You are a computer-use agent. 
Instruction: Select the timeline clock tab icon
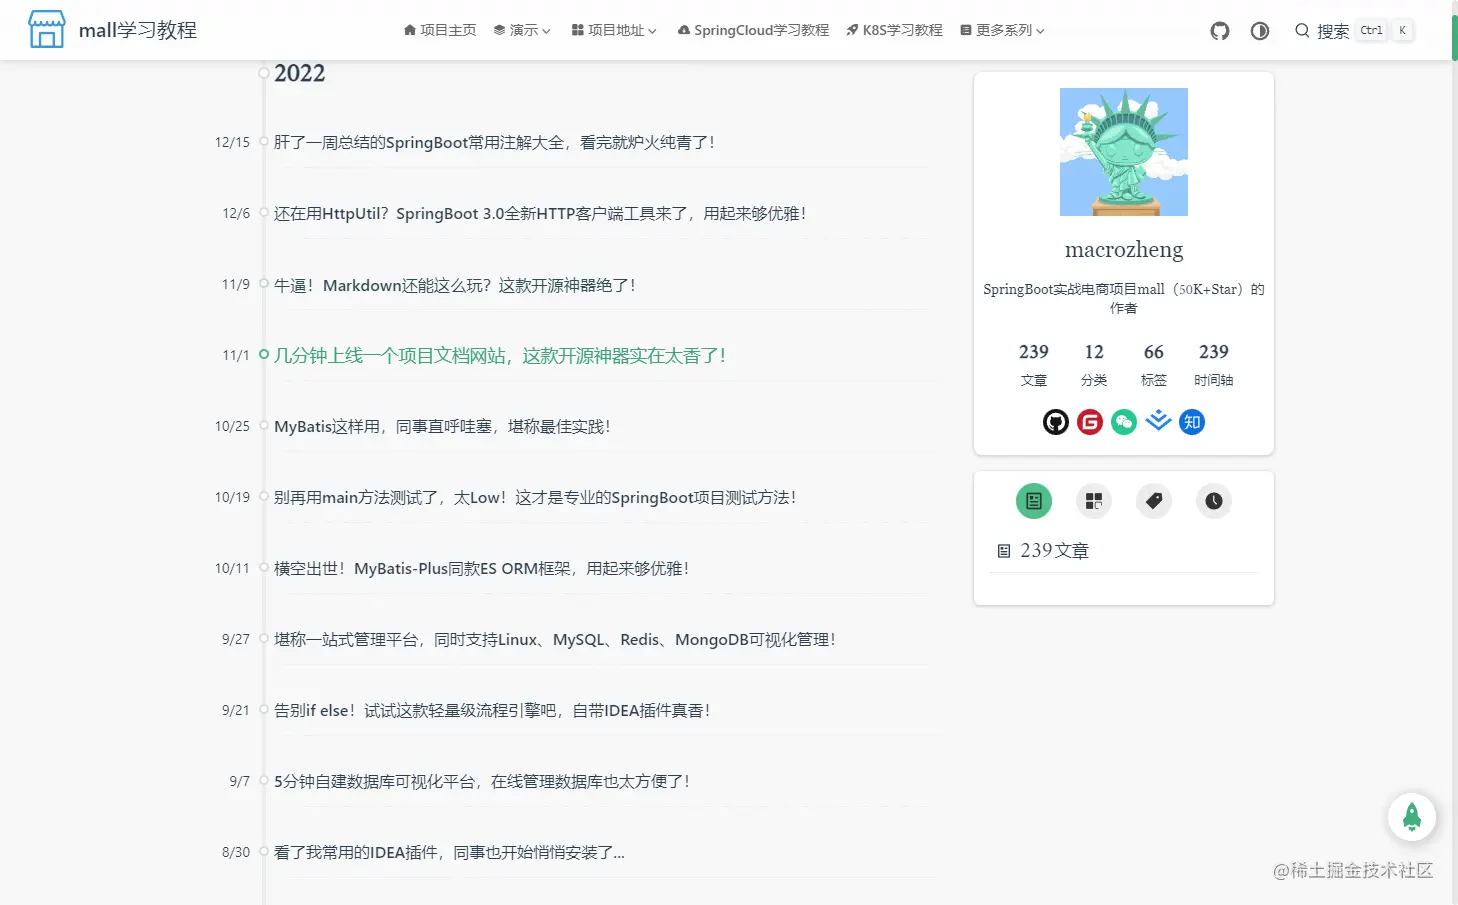pos(1214,501)
